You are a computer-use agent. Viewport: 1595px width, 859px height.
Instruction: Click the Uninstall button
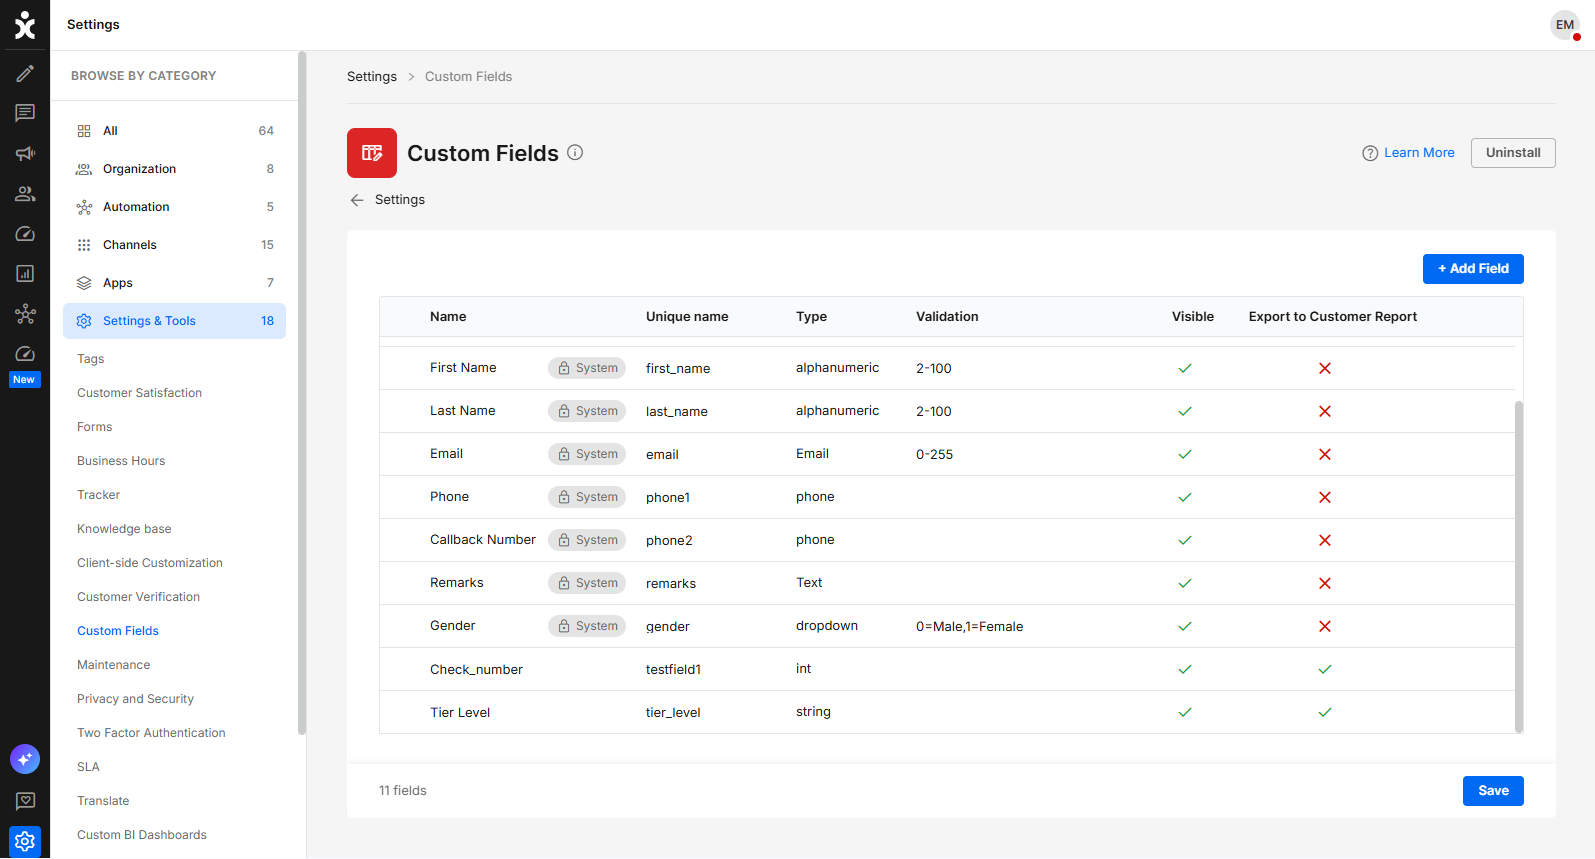click(1513, 153)
